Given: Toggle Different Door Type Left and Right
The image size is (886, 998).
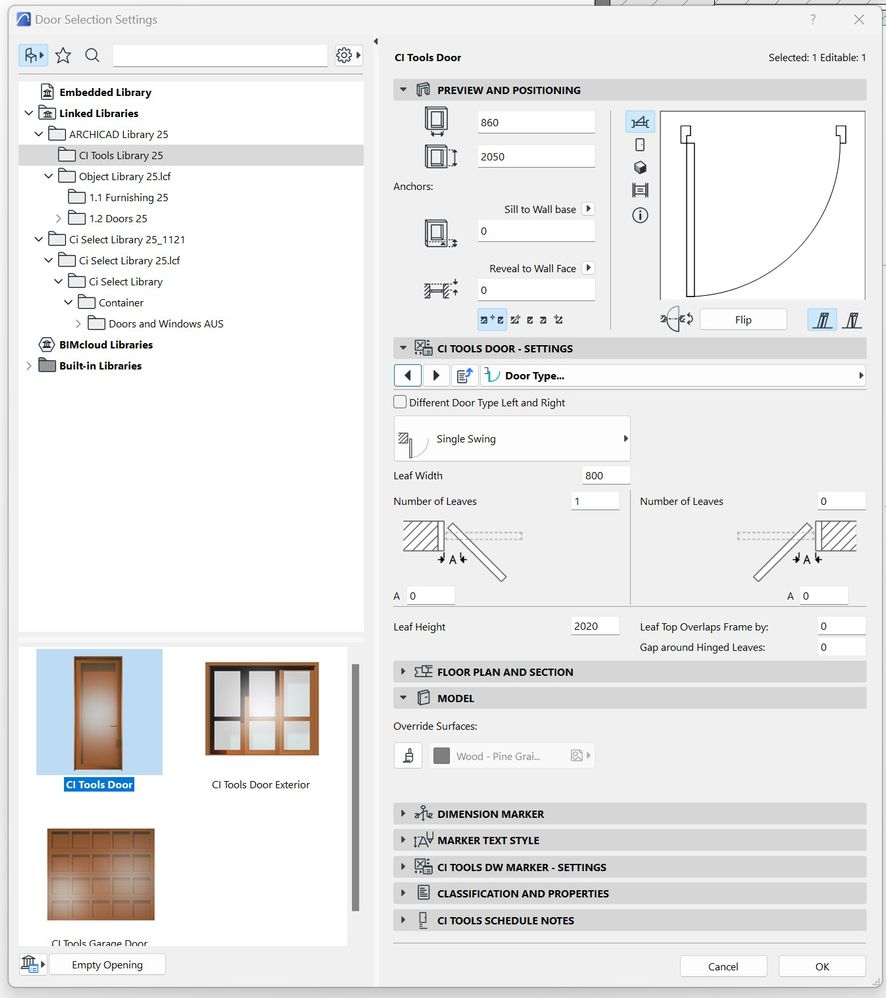Looking at the screenshot, I should [400, 402].
